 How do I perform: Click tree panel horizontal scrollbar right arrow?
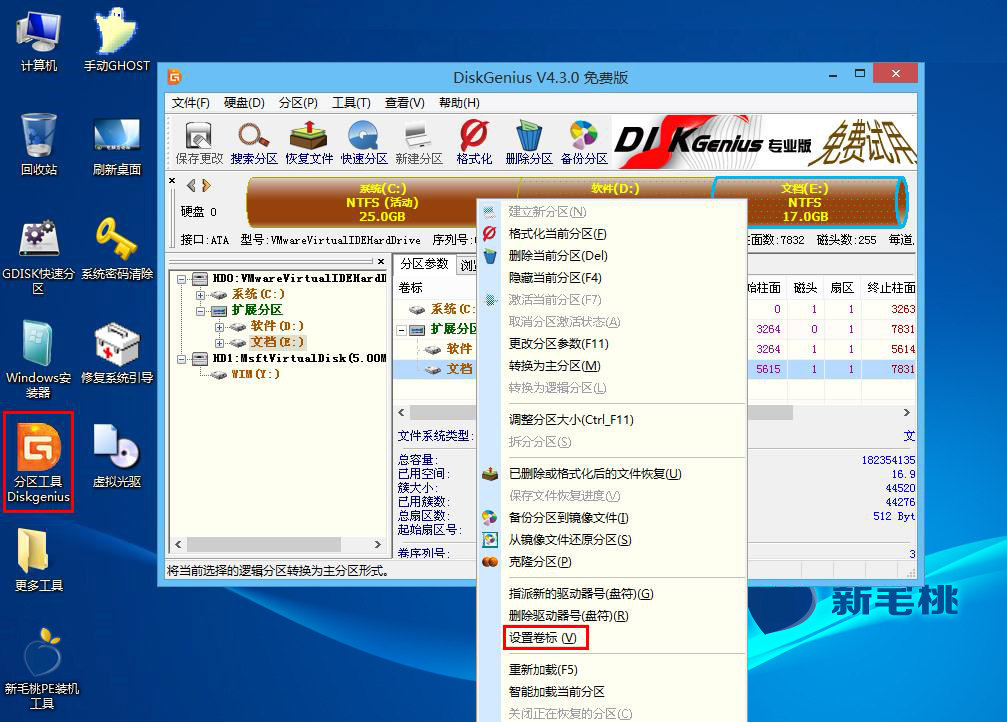[x=378, y=545]
